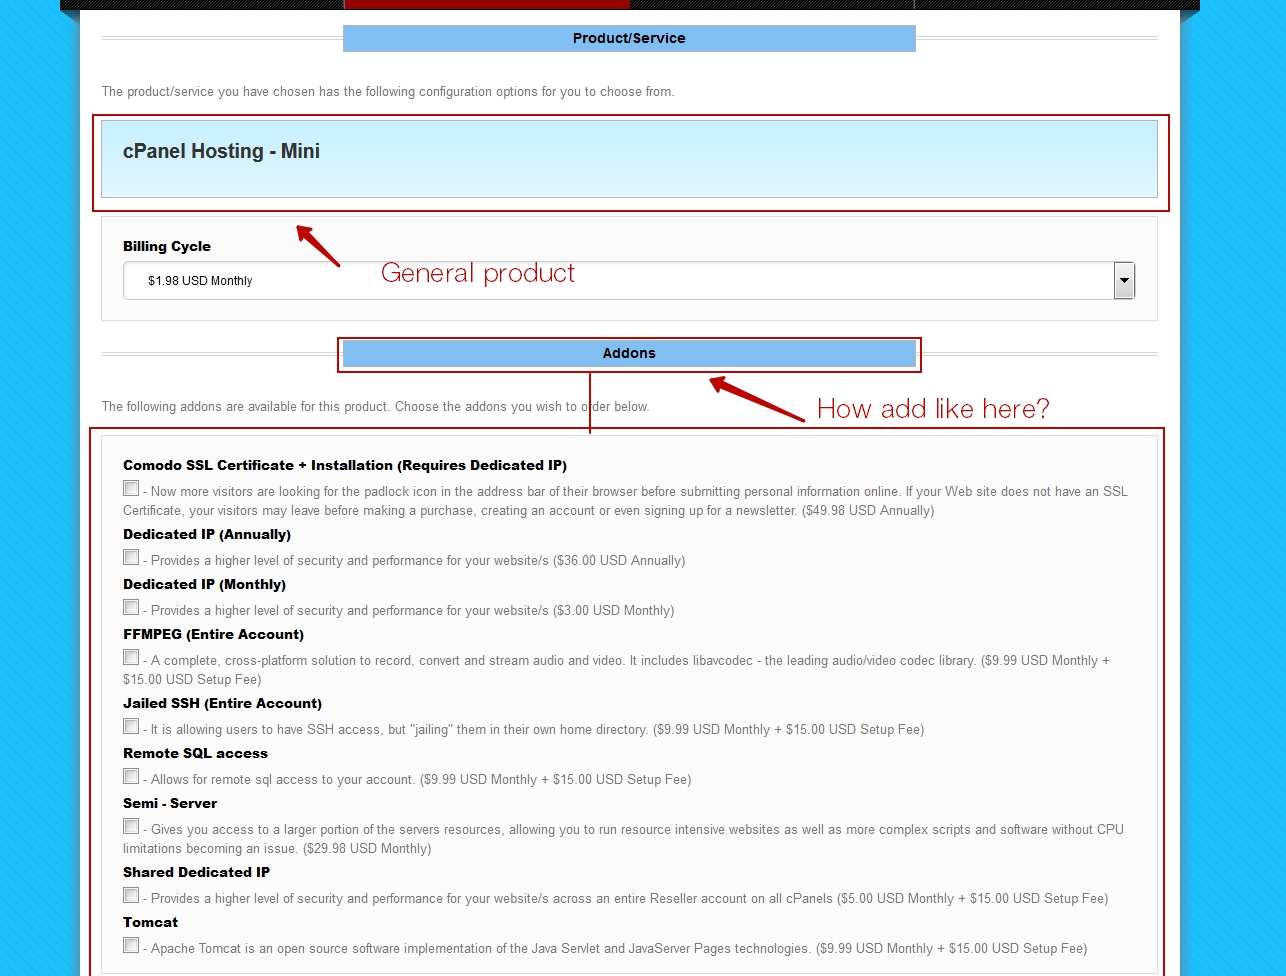
Task: Click the Product/Service section header
Action: [x=629, y=38]
